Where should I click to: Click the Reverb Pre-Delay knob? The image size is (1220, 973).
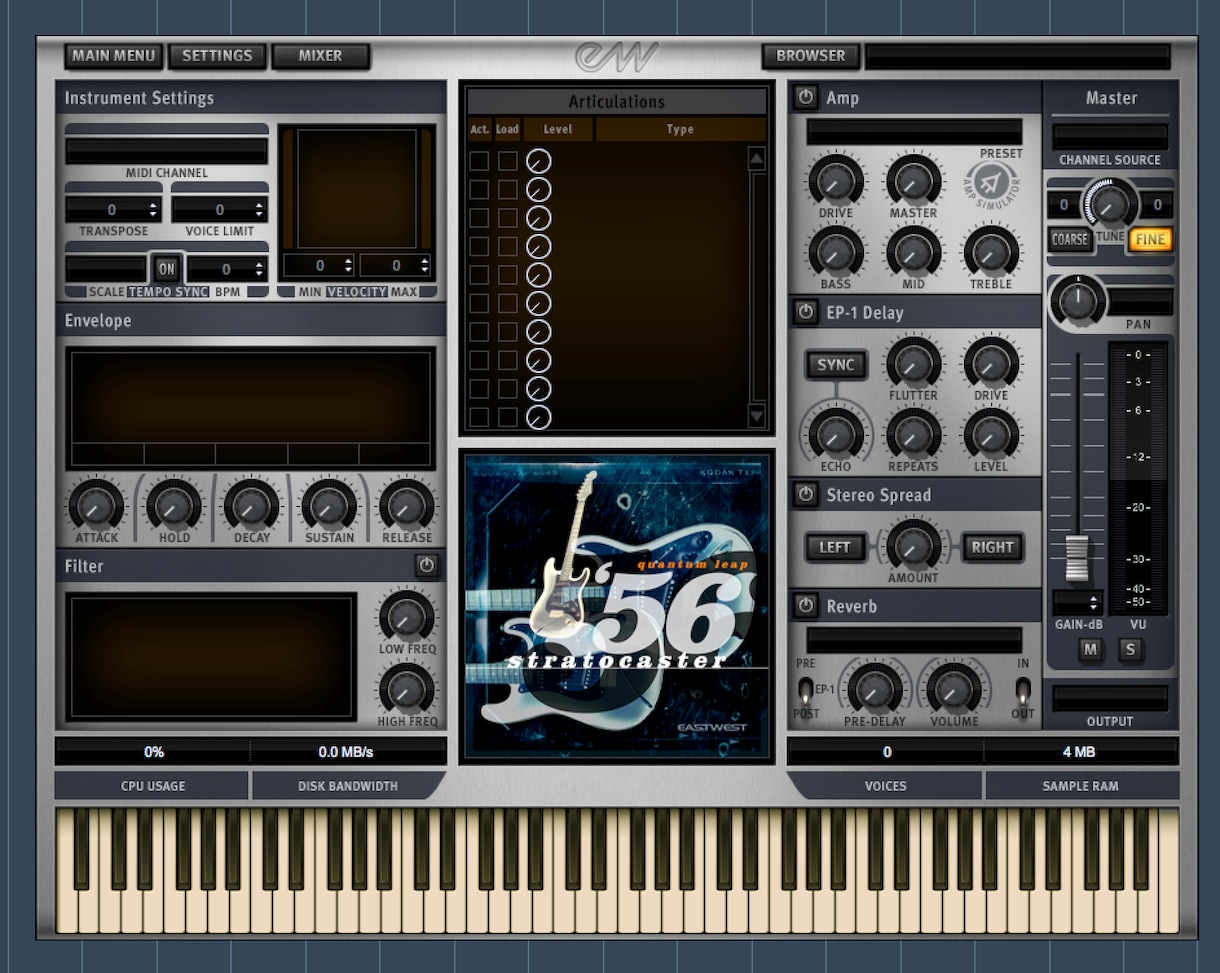pyautogui.click(x=873, y=689)
